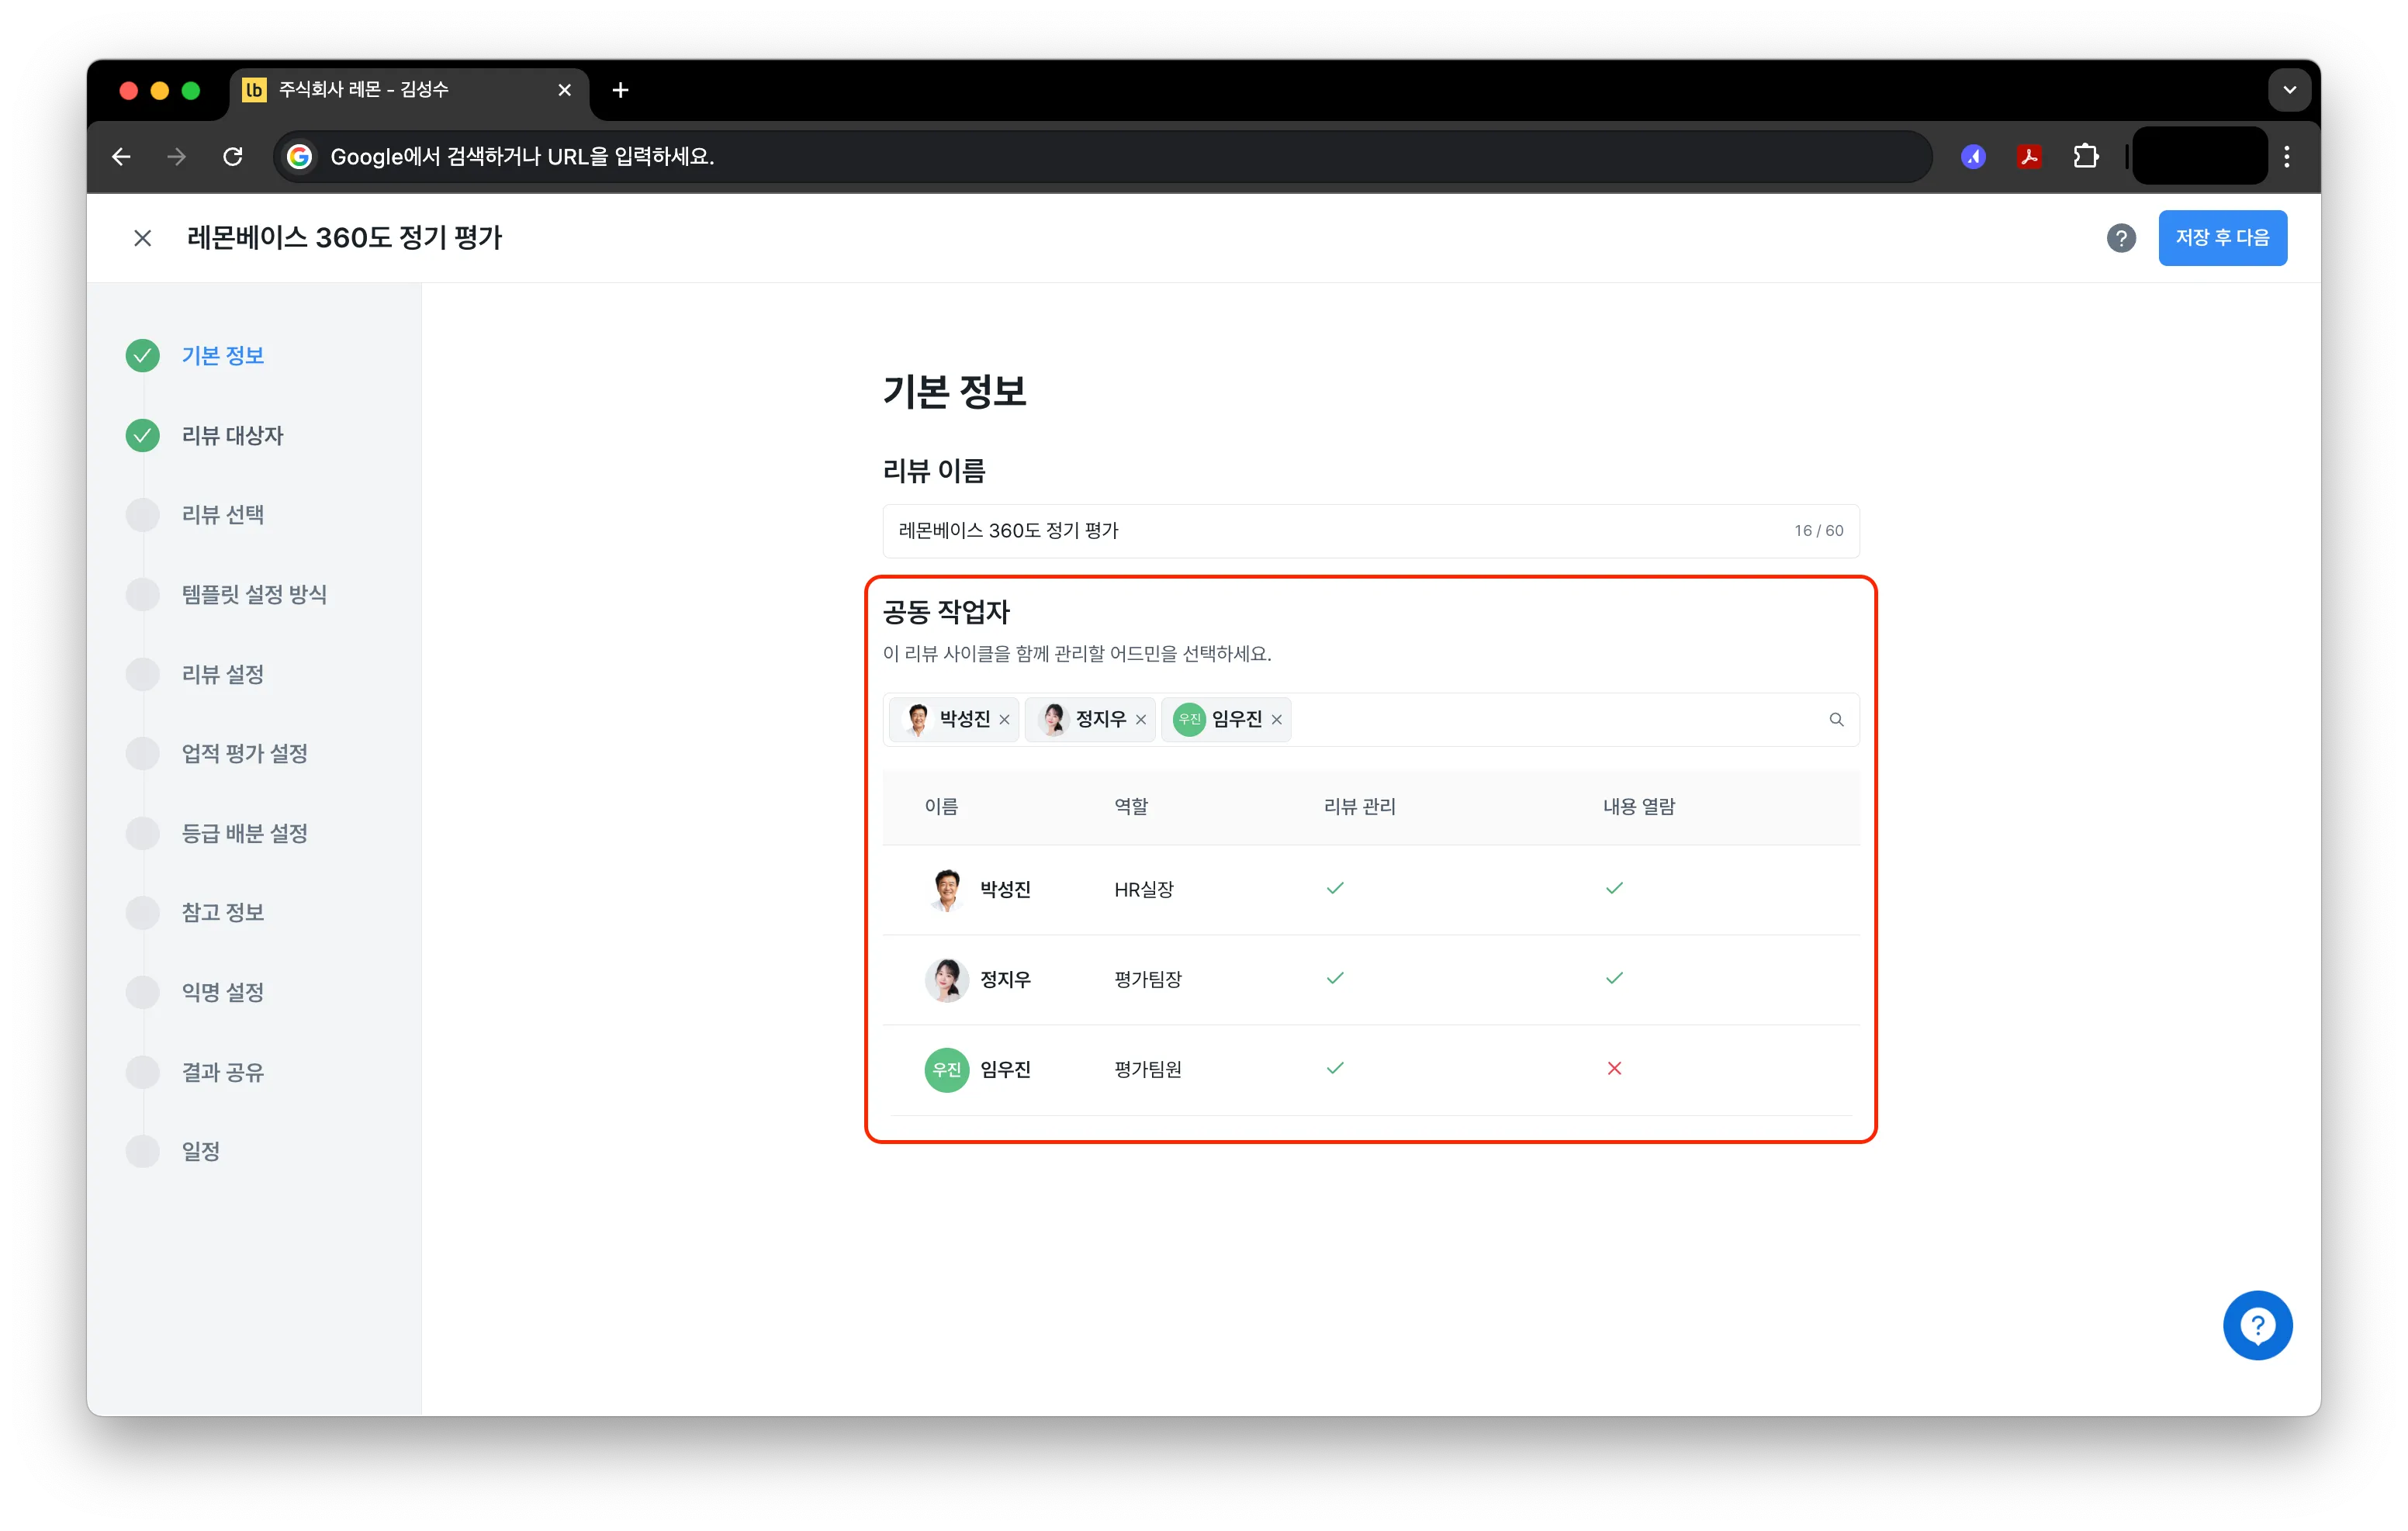Toggle 임우진's red X under 내용 열람
This screenshot has height=1531, width=2408.
(1614, 1069)
